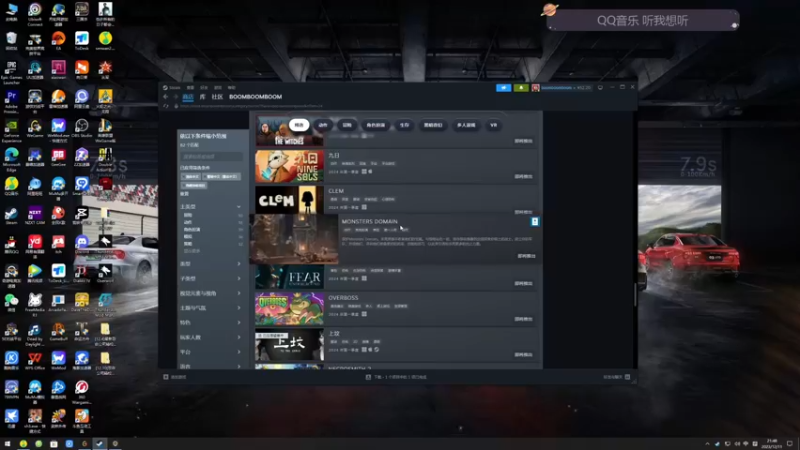Go forward using Steam's forward arrow
This screenshot has width=800, height=450.
tap(175, 97)
